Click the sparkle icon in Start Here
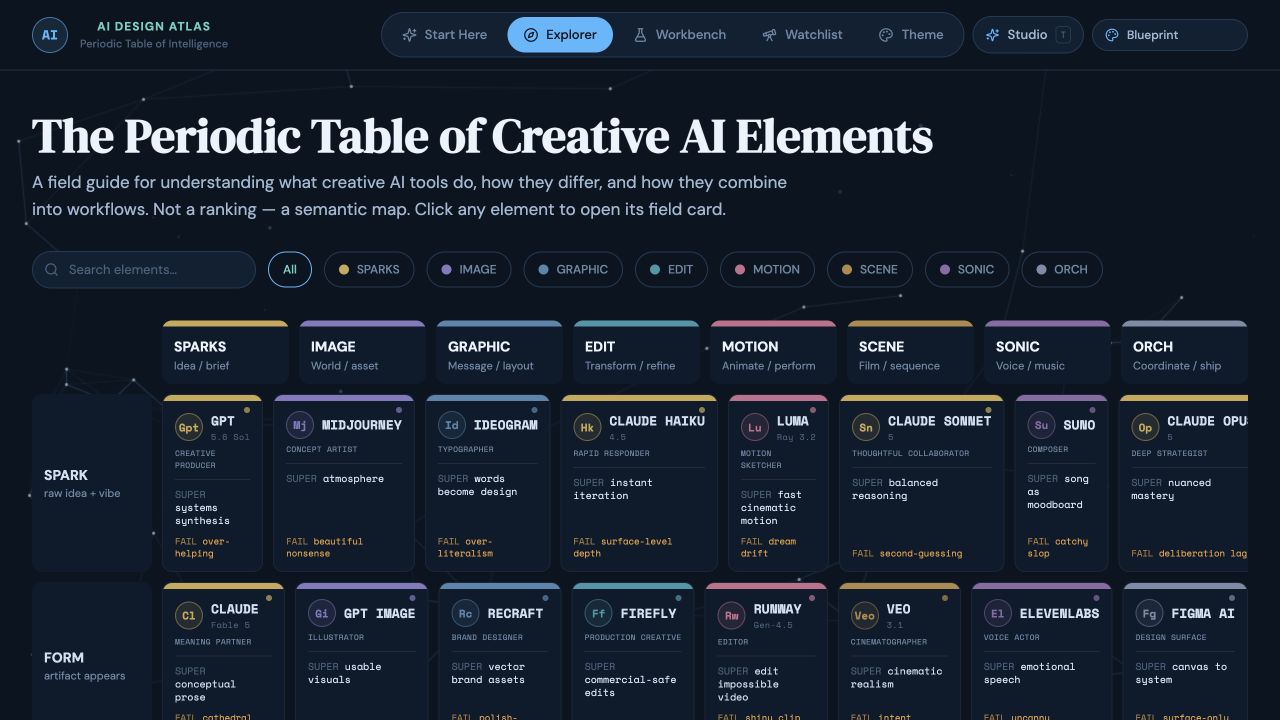Screen dimensions: 1280x720 coord(409,35)
